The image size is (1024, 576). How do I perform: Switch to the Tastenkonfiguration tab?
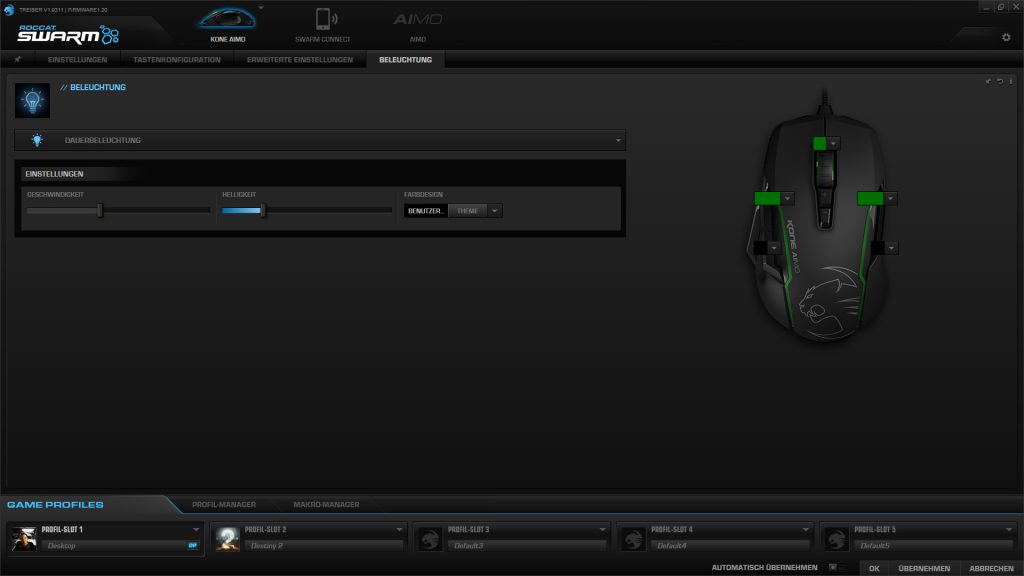(177, 59)
